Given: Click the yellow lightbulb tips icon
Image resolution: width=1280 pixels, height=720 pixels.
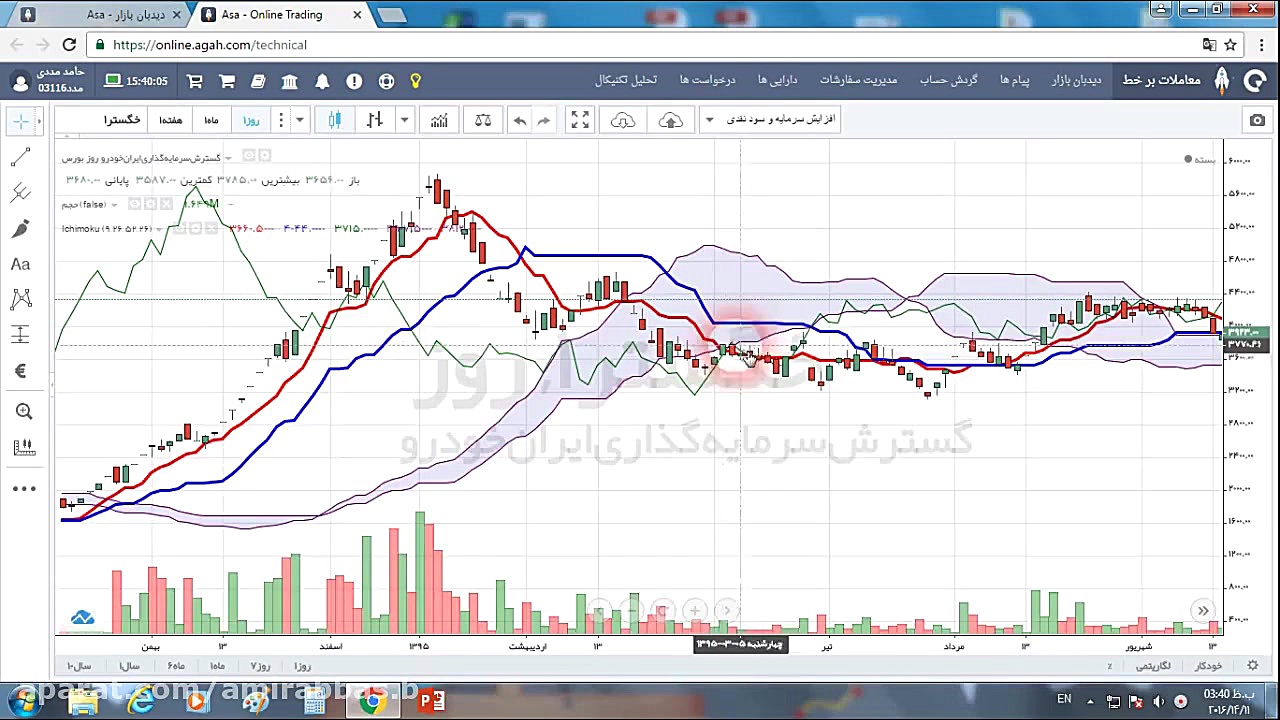Looking at the screenshot, I should [x=415, y=81].
